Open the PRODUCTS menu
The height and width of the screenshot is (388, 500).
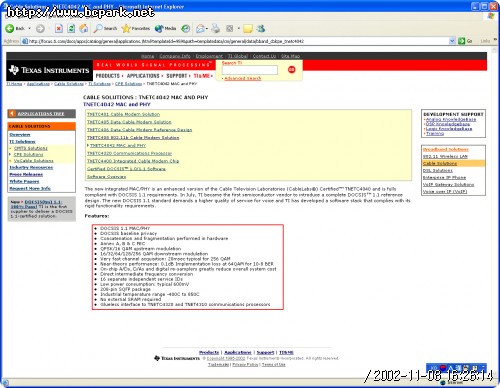click(109, 76)
